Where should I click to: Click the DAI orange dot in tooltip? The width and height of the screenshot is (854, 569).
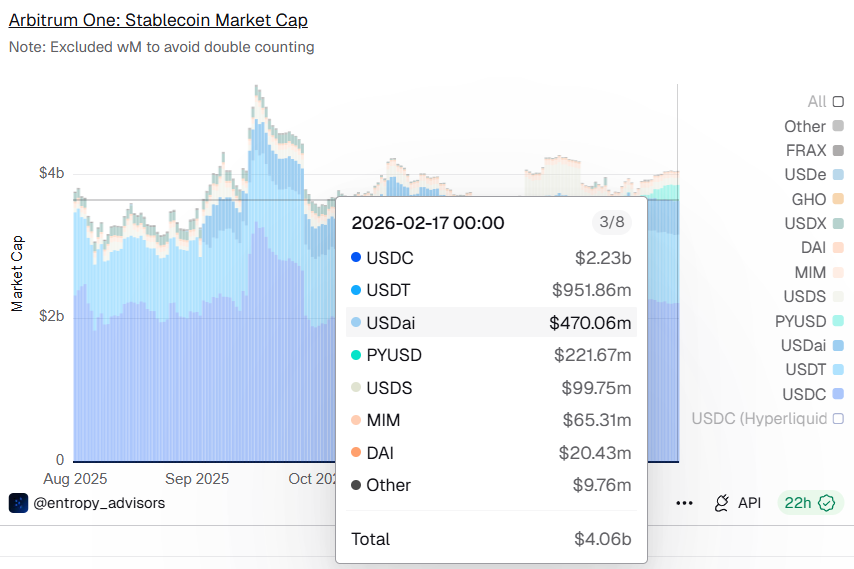click(356, 453)
